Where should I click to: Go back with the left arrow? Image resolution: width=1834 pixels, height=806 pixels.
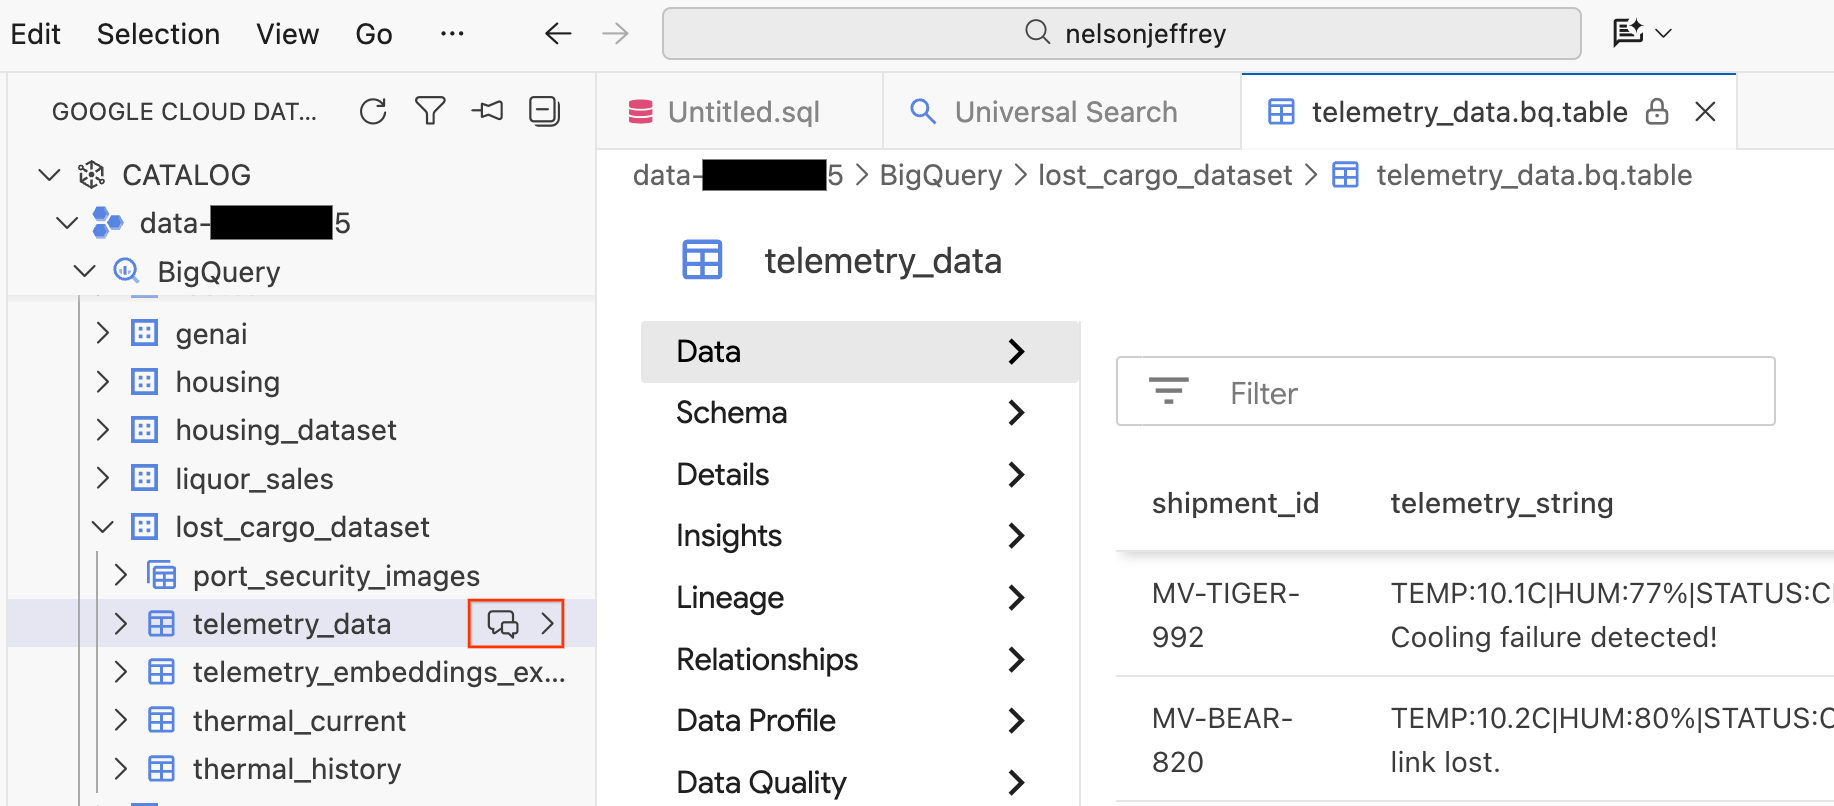click(x=558, y=34)
